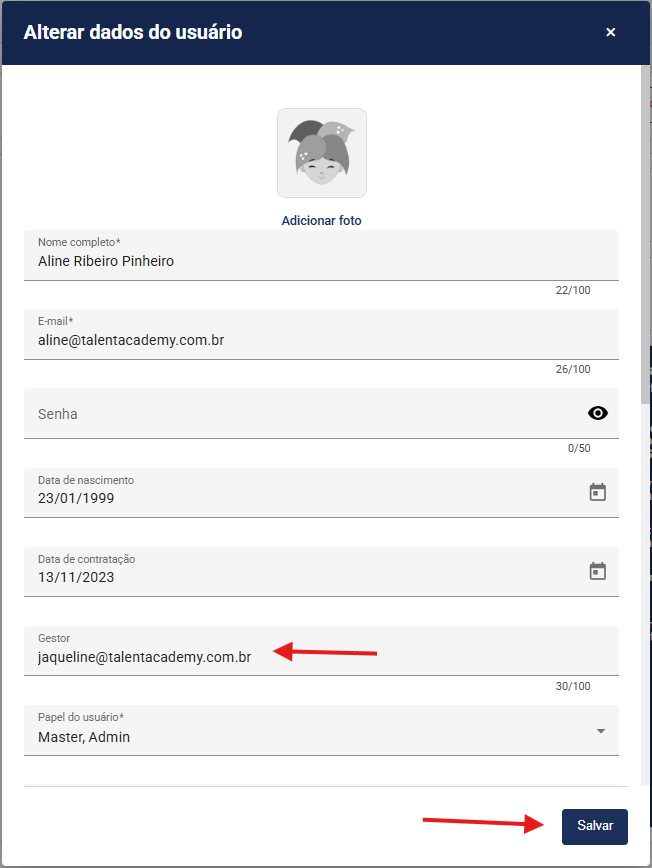652x868 pixels.
Task: Open the birth date calendar picker
Action: pyautogui.click(x=598, y=492)
